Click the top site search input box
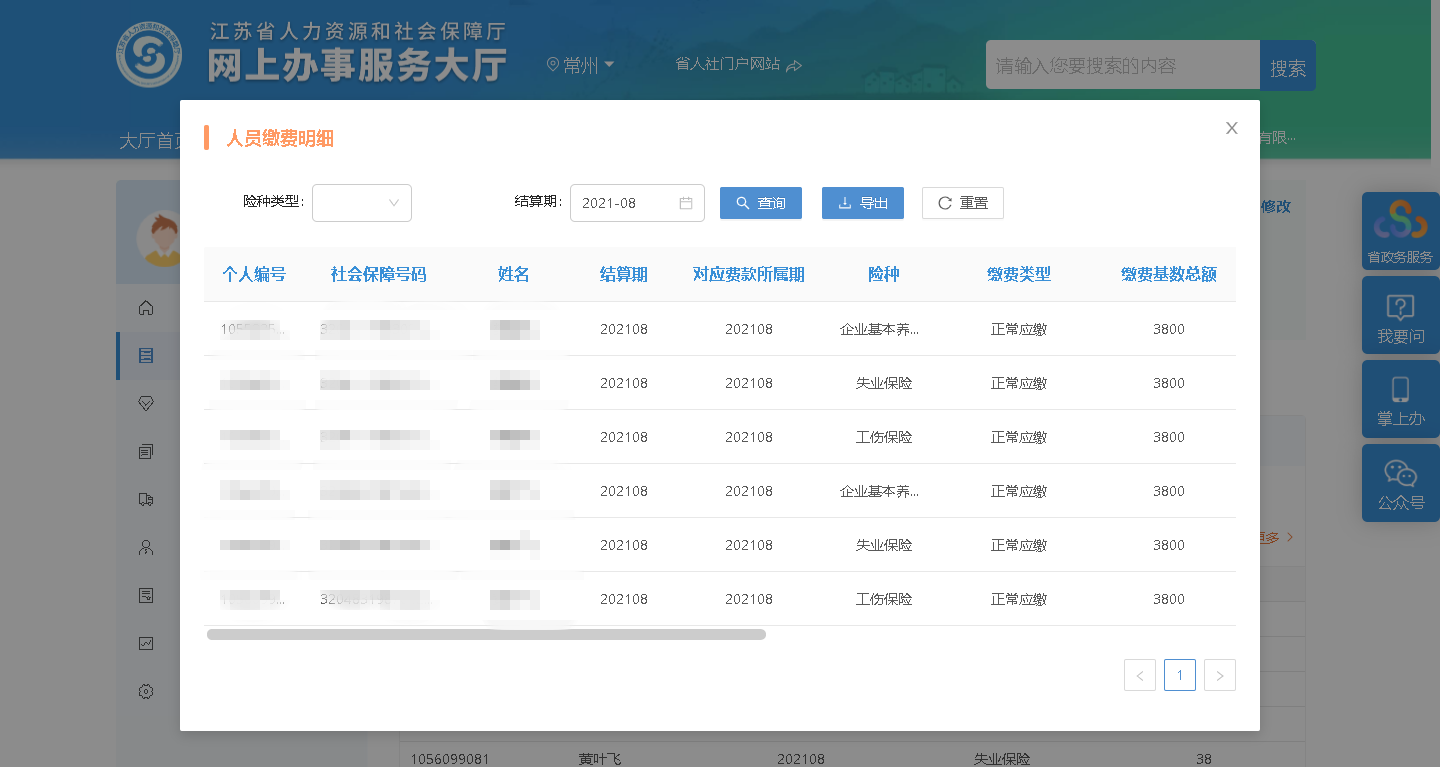 (1122, 65)
